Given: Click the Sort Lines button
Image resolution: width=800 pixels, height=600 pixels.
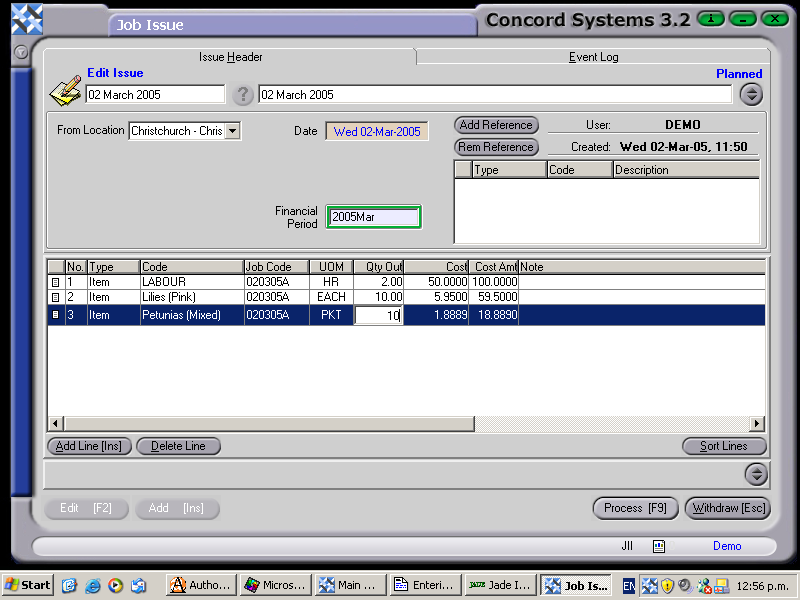Looking at the screenshot, I should (724, 446).
